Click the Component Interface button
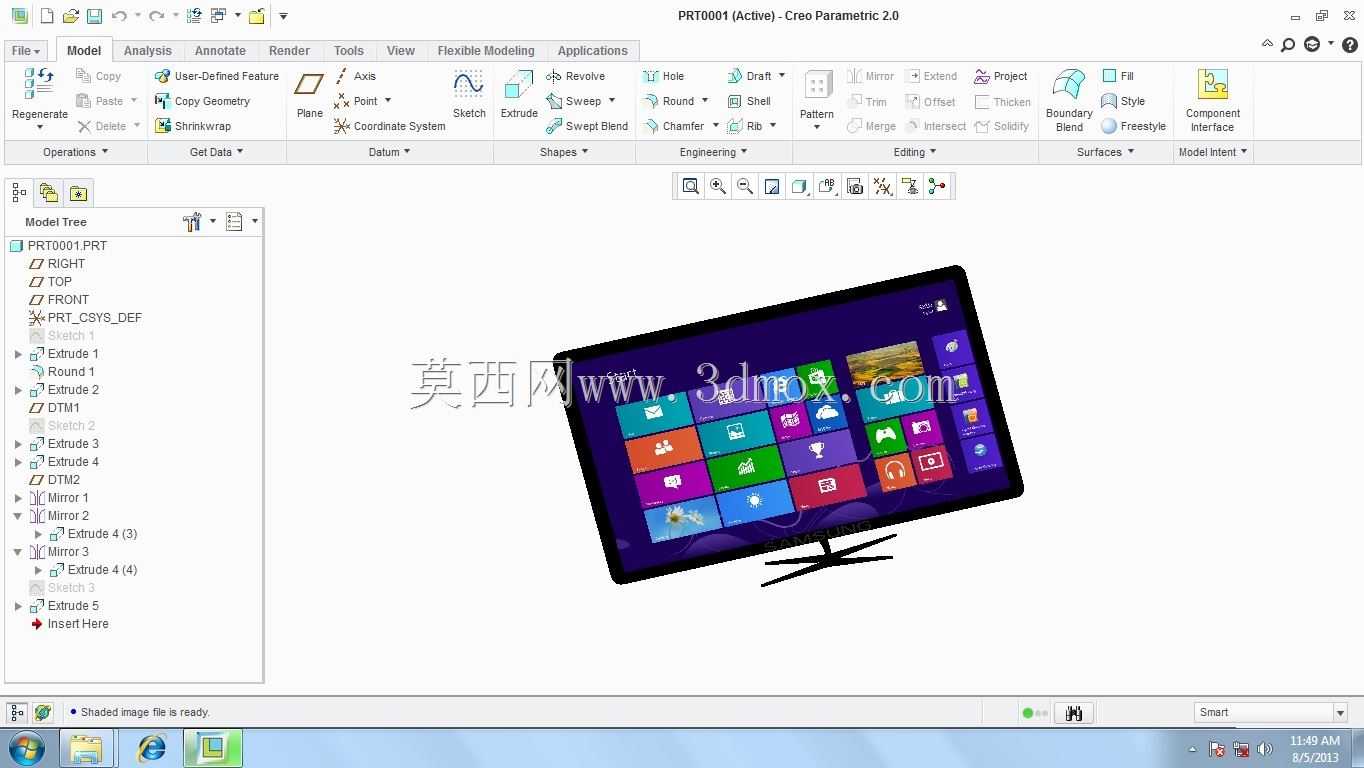Image resolution: width=1364 pixels, height=768 pixels. click(x=1212, y=100)
